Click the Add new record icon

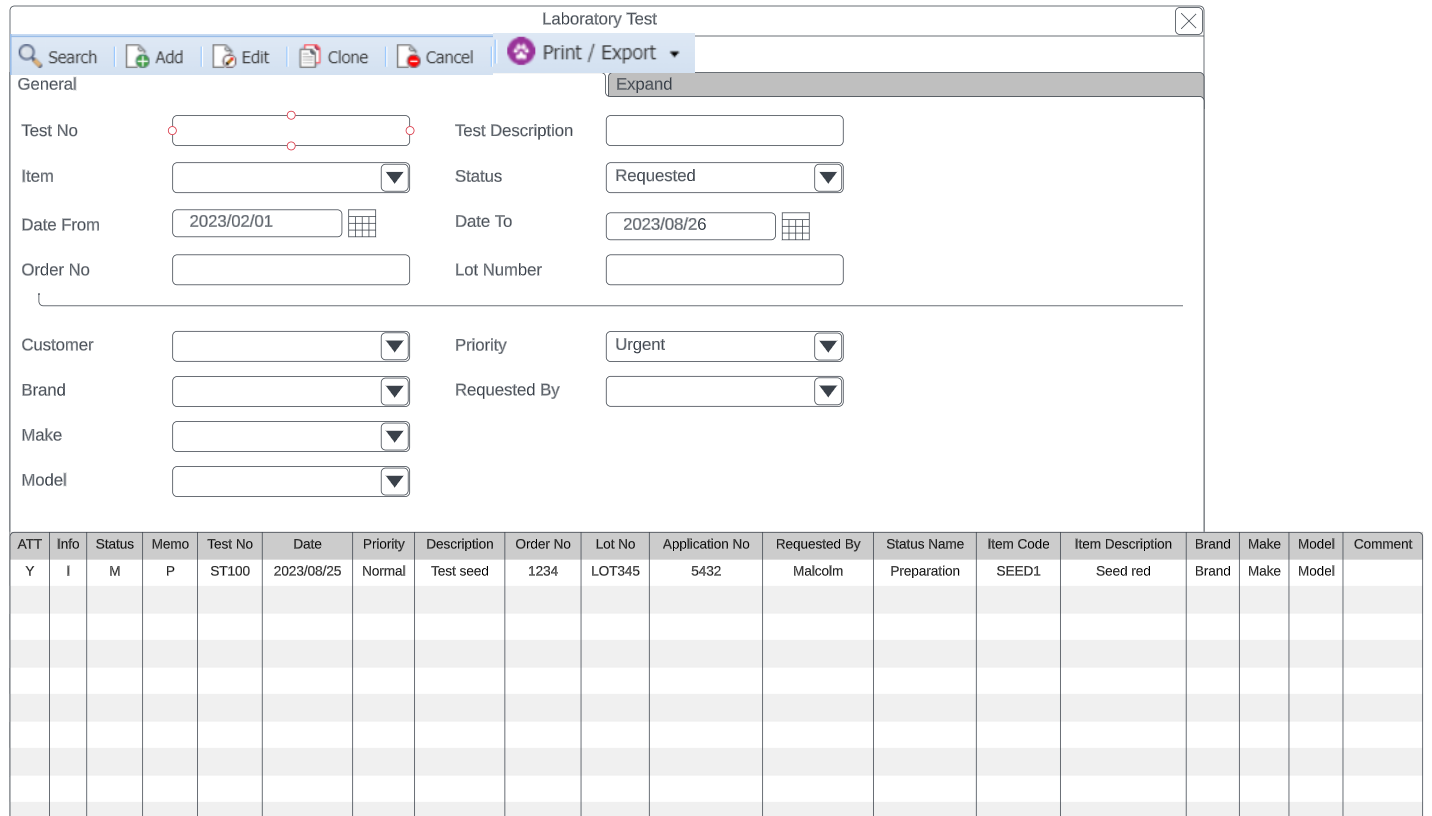pyautogui.click(x=138, y=57)
